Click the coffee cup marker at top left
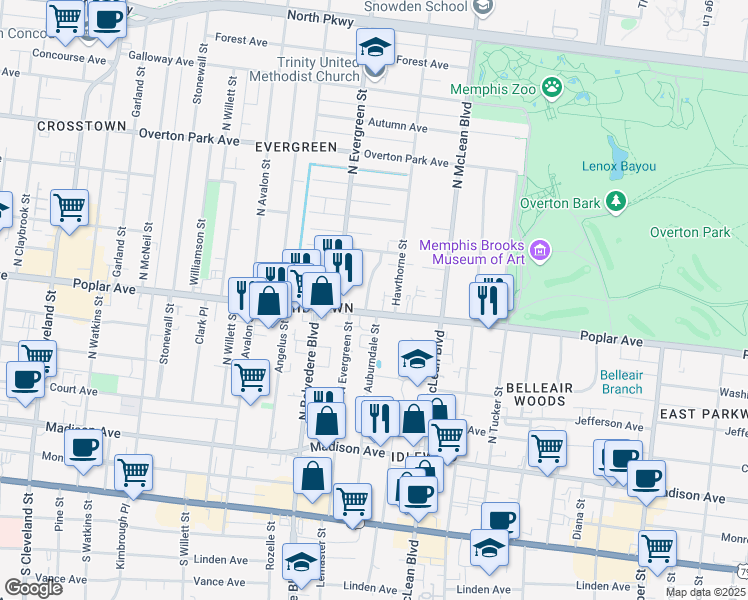The width and height of the screenshot is (748, 600). (x=108, y=20)
